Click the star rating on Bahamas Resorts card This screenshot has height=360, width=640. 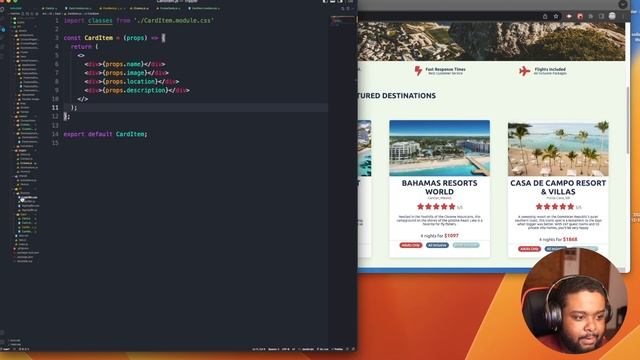coord(436,207)
